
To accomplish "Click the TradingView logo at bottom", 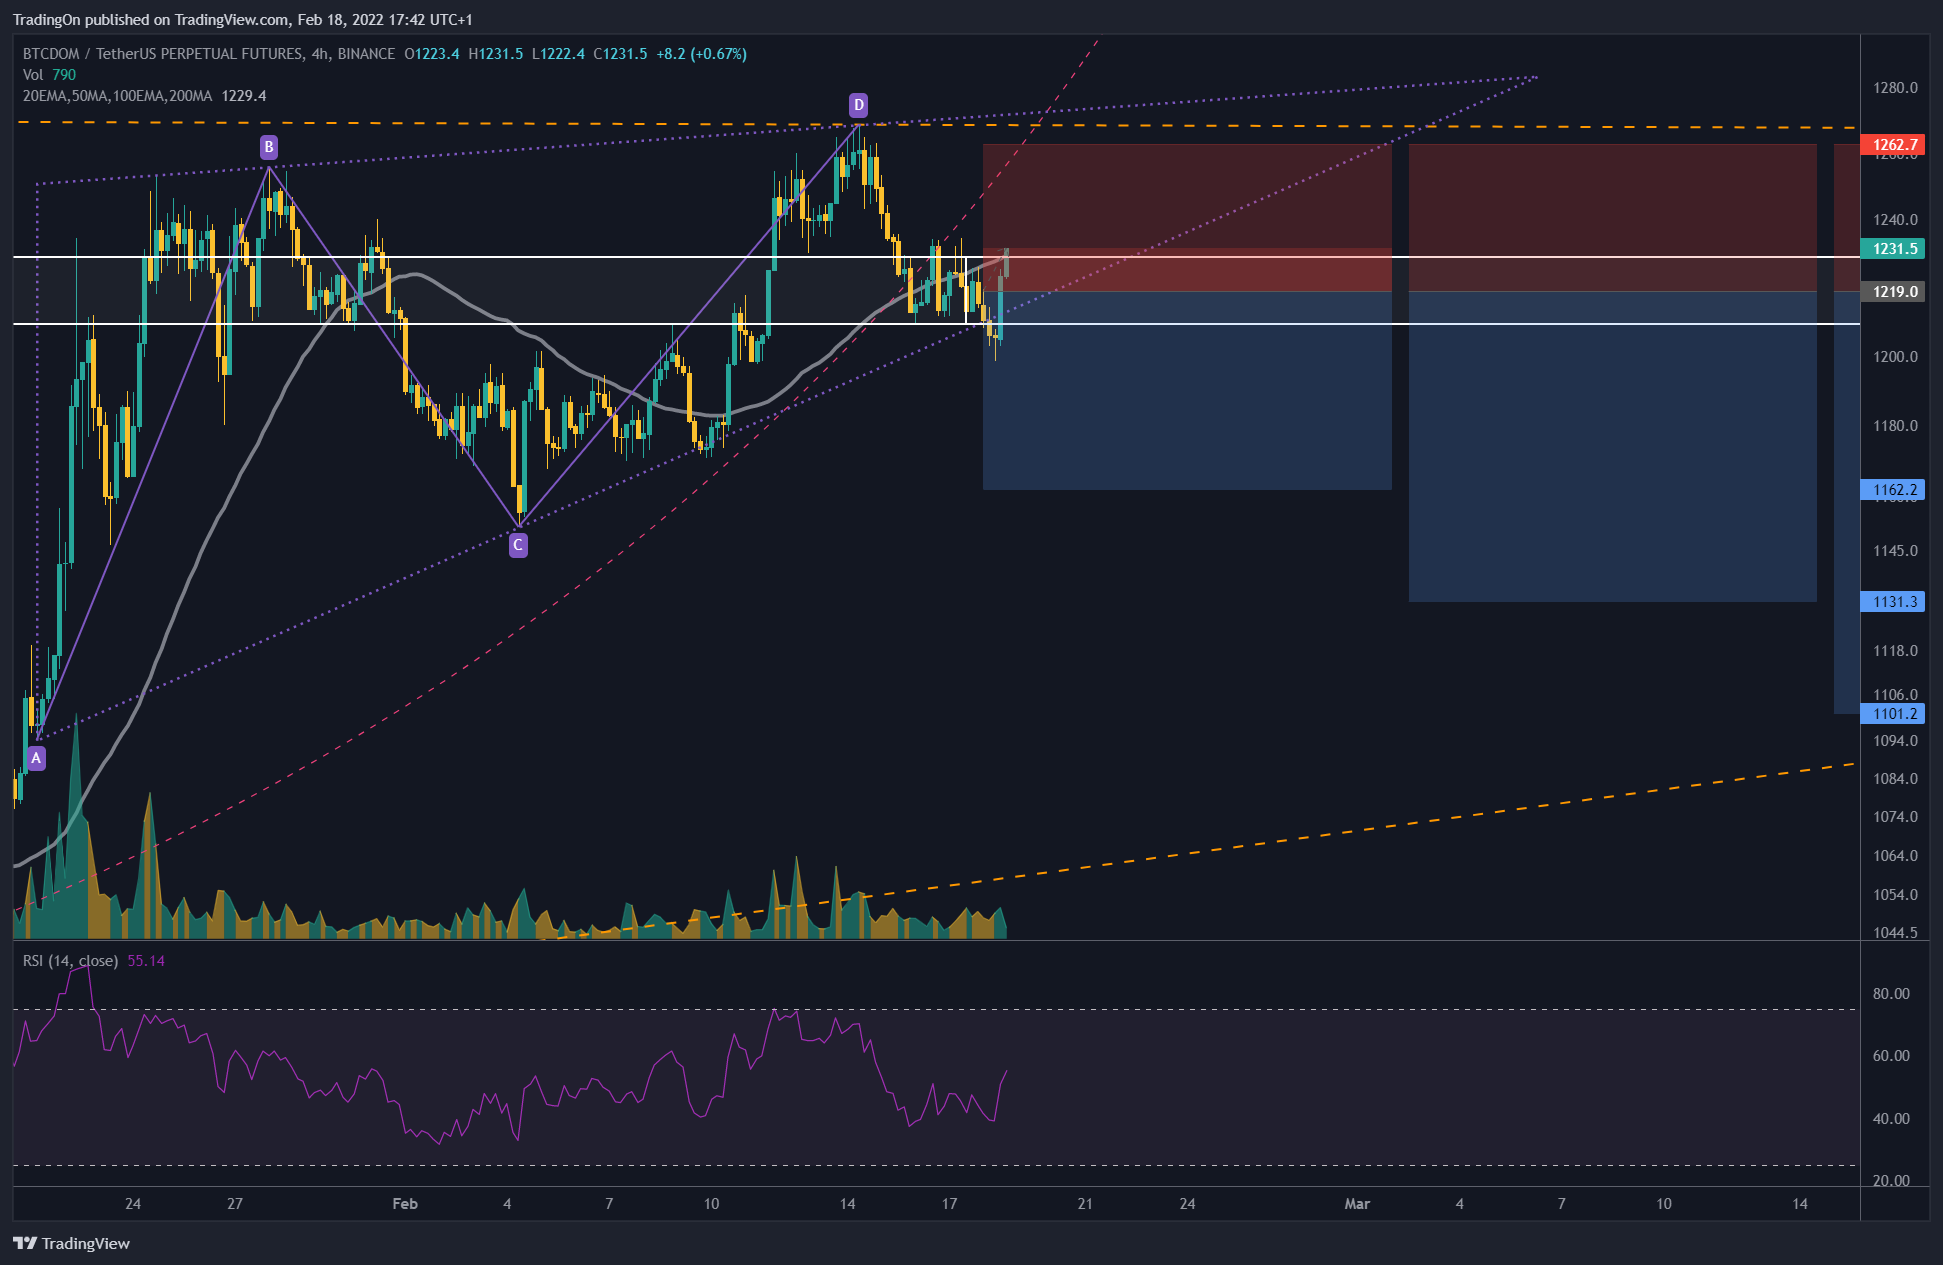I will [x=72, y=1243].
